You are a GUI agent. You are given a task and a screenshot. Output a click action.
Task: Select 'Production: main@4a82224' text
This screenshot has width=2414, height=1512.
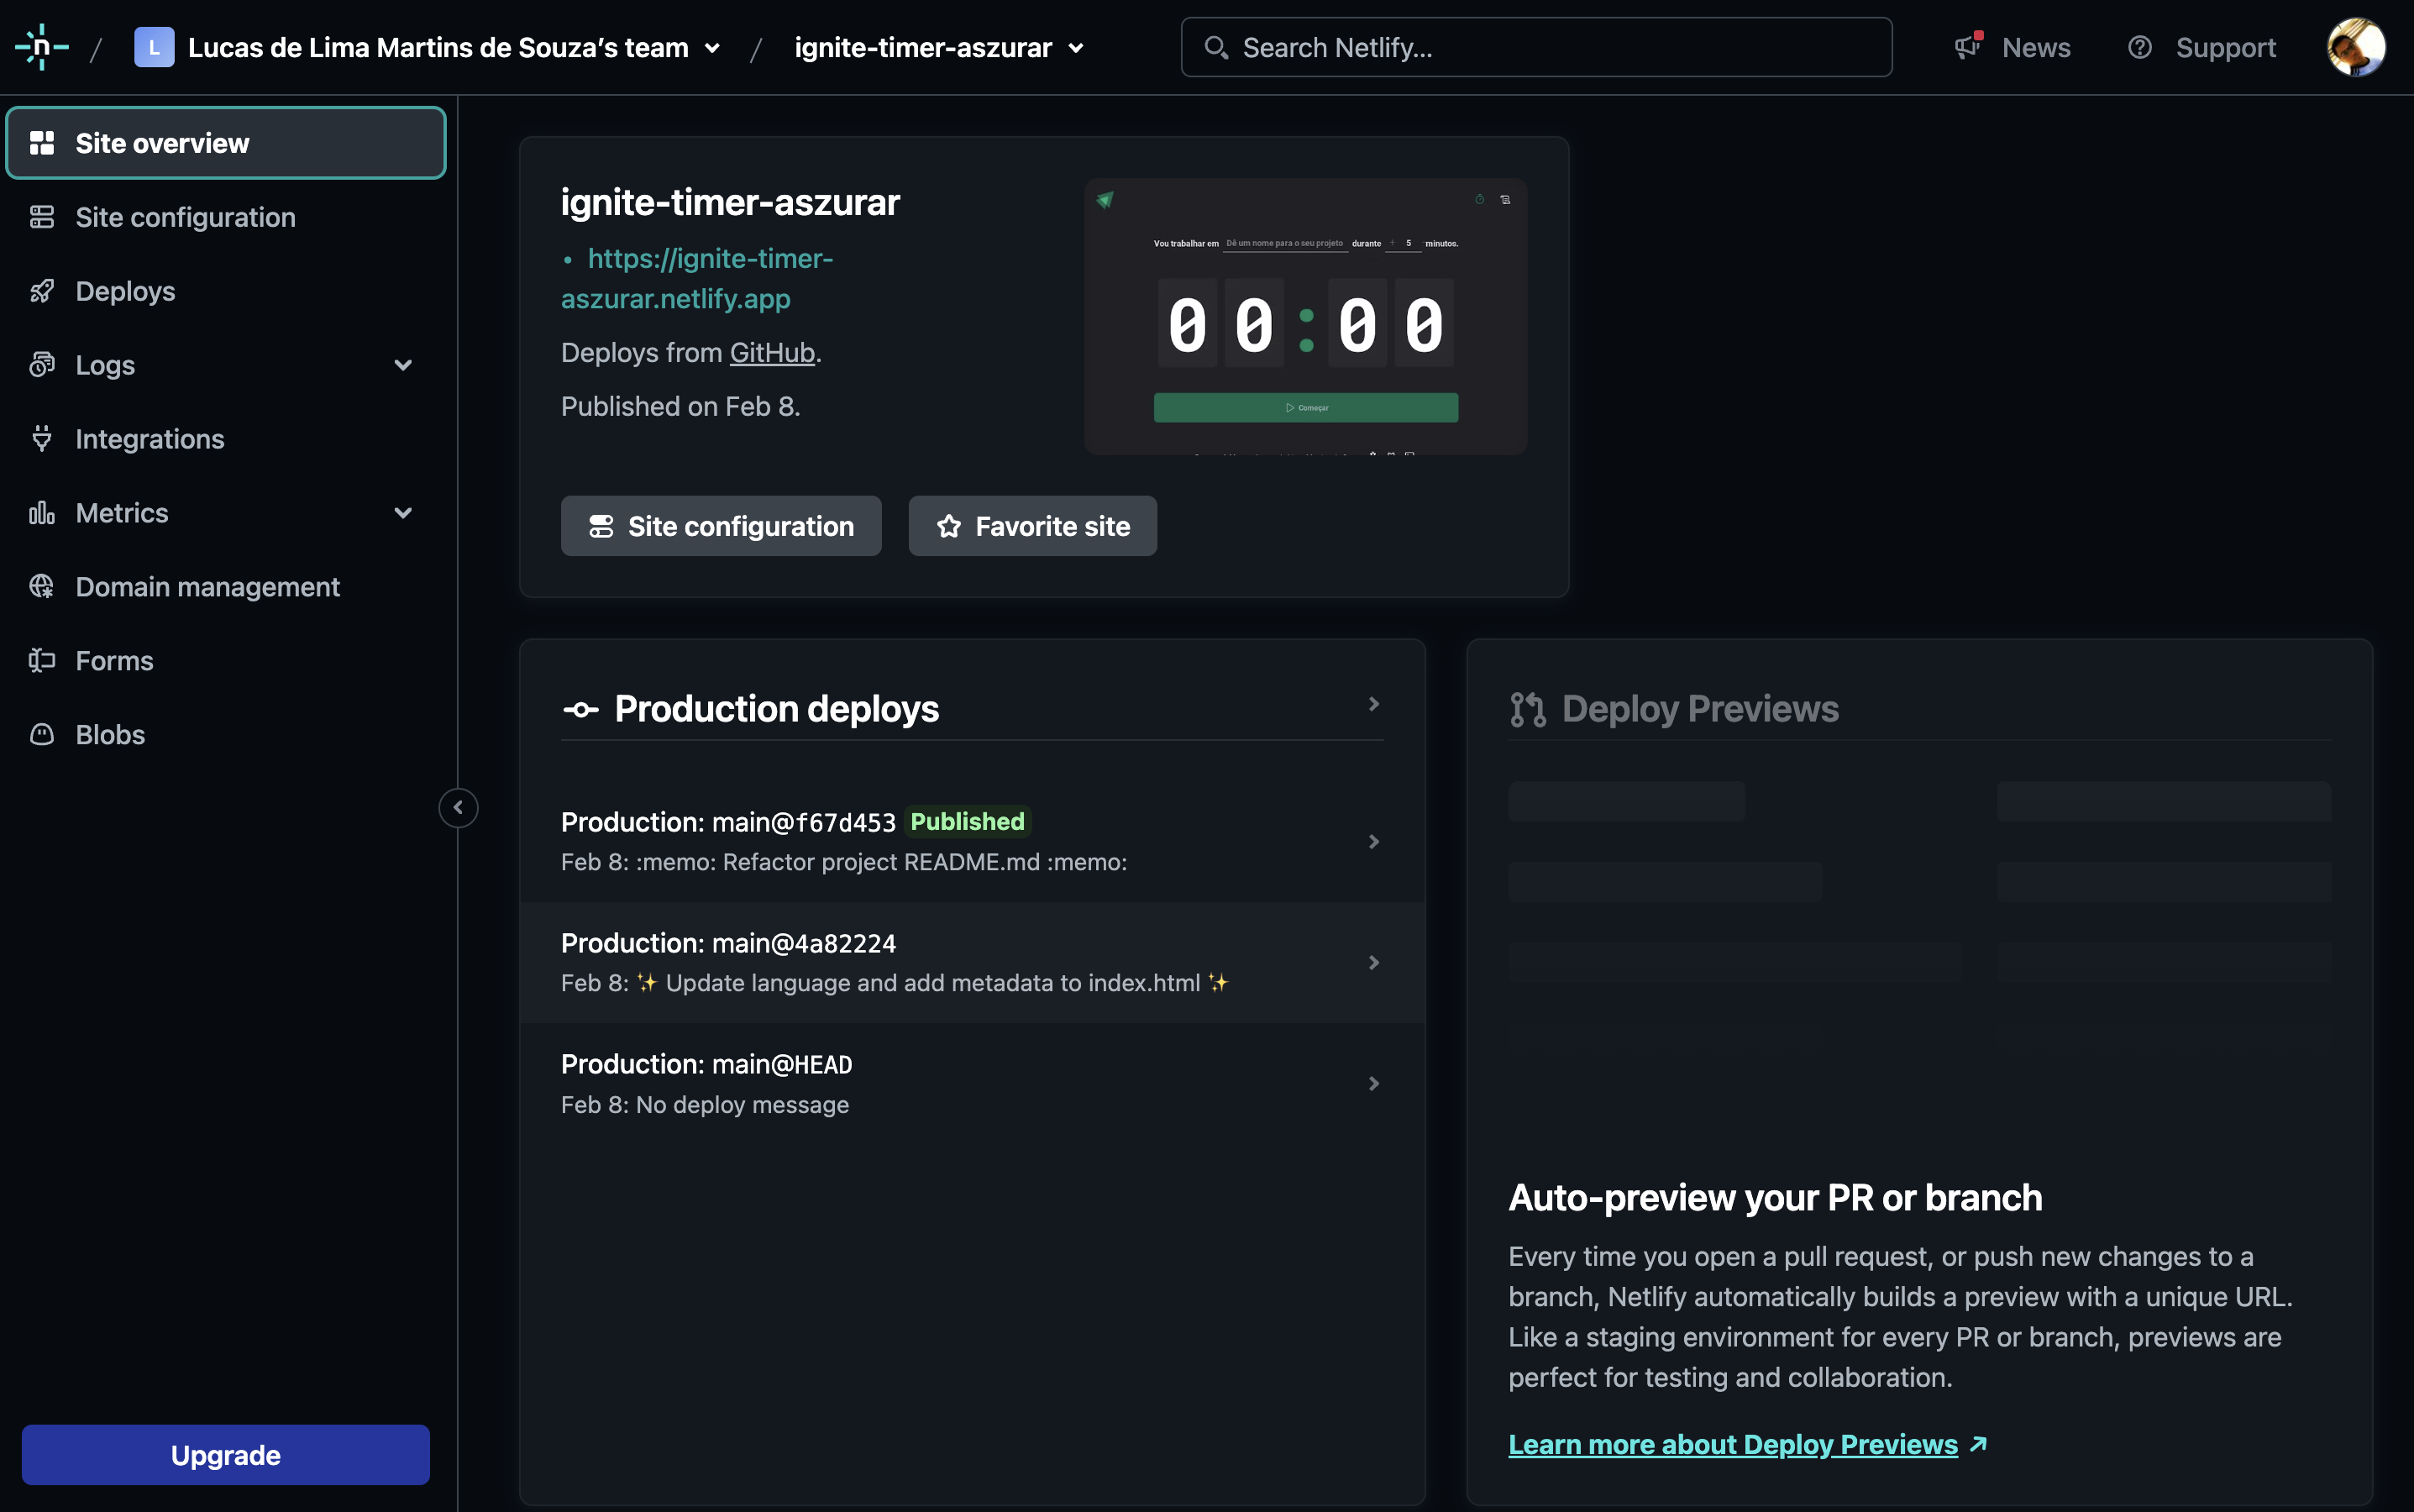point(728,943)
